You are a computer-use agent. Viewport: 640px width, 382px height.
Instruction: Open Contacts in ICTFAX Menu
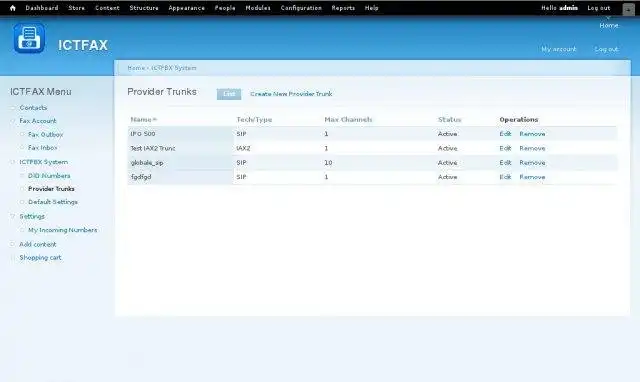point(33,108)
